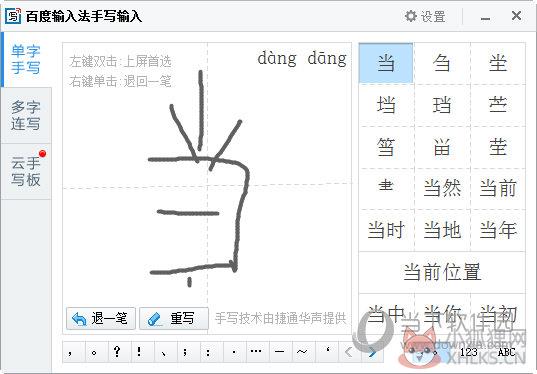This screenshot has height=374, width=537.
Task: Select candidate character 茔
Action: [x=498, y=147]
